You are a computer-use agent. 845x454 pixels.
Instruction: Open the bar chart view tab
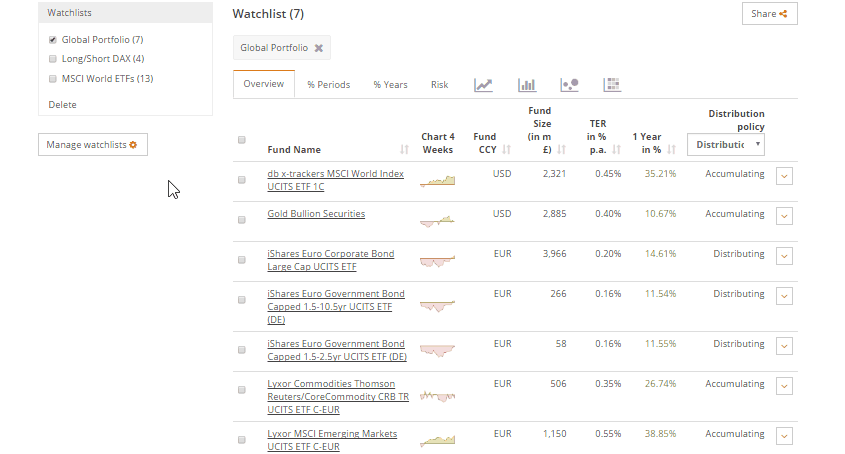(x=527, y=85)
